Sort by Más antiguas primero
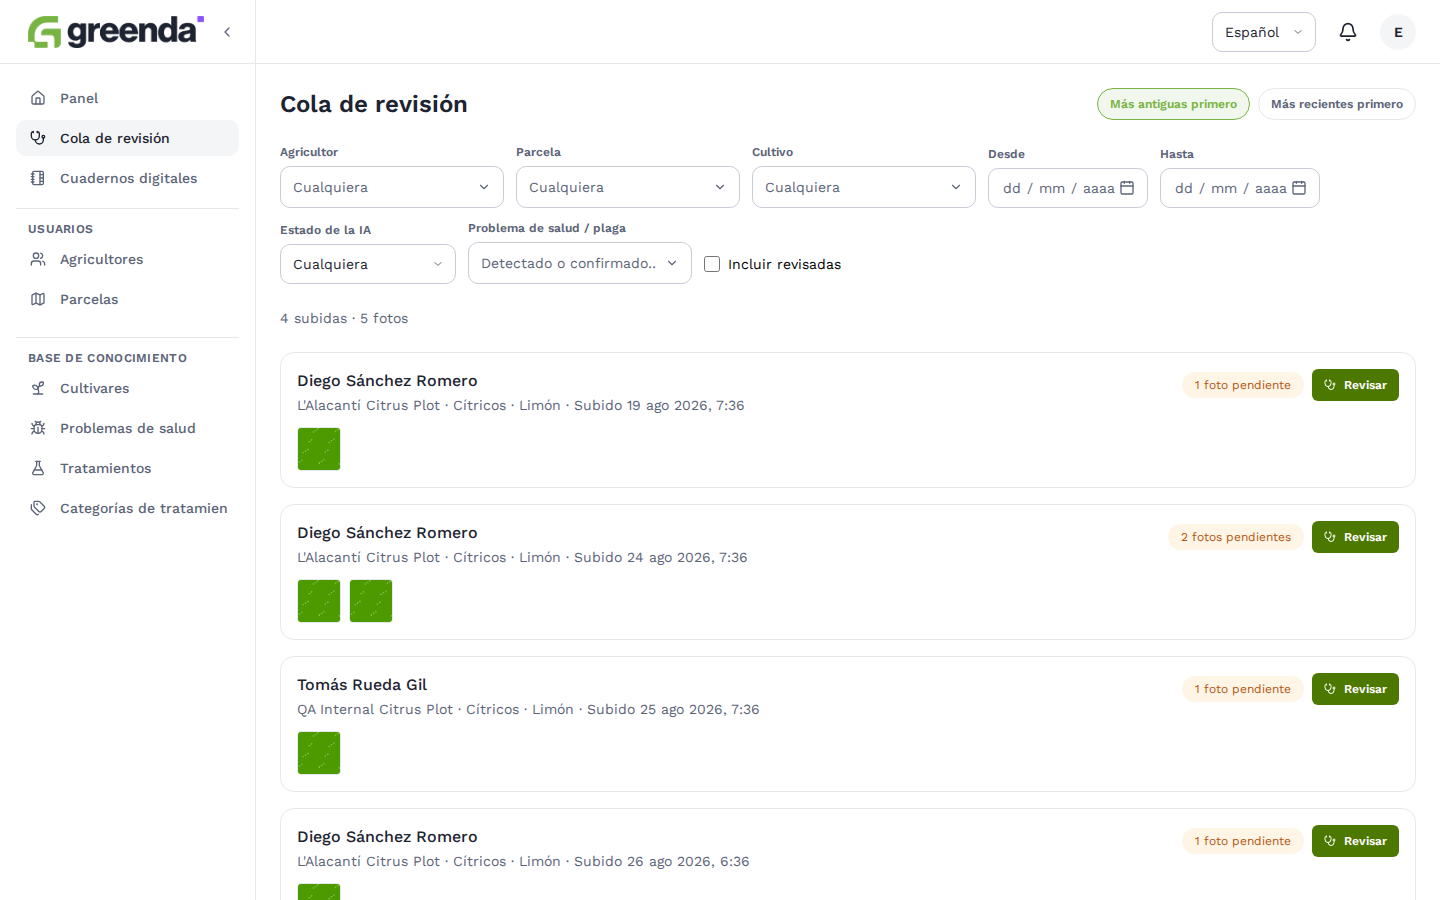The height and width of the screenshot is (900, 1440). [1173, 104]
